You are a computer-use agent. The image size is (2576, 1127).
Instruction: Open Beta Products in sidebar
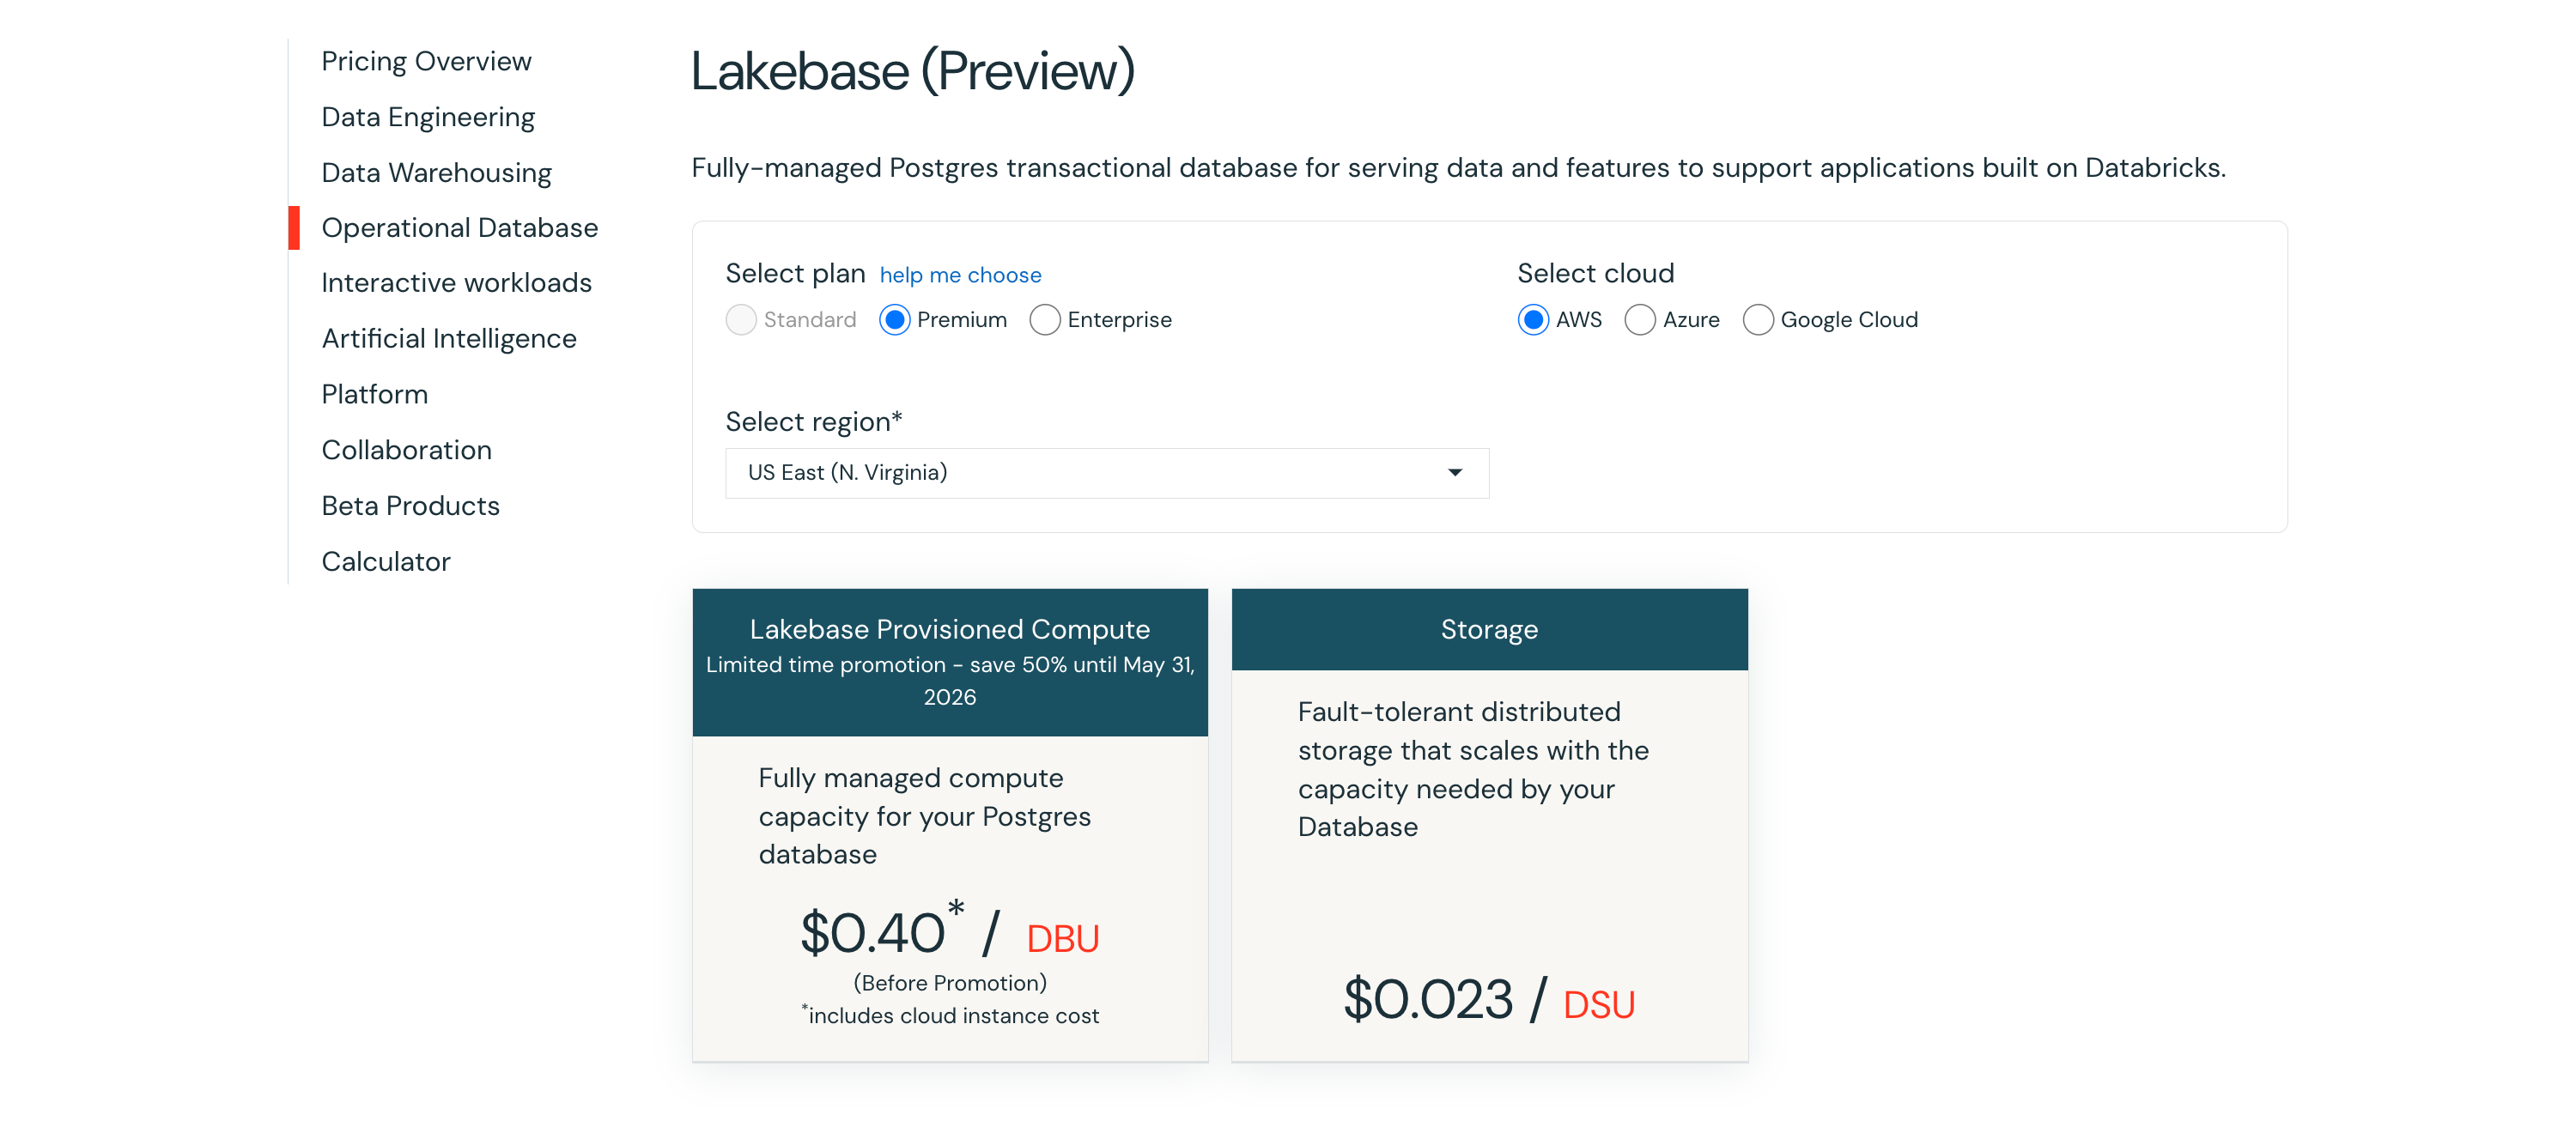[410, 506]
